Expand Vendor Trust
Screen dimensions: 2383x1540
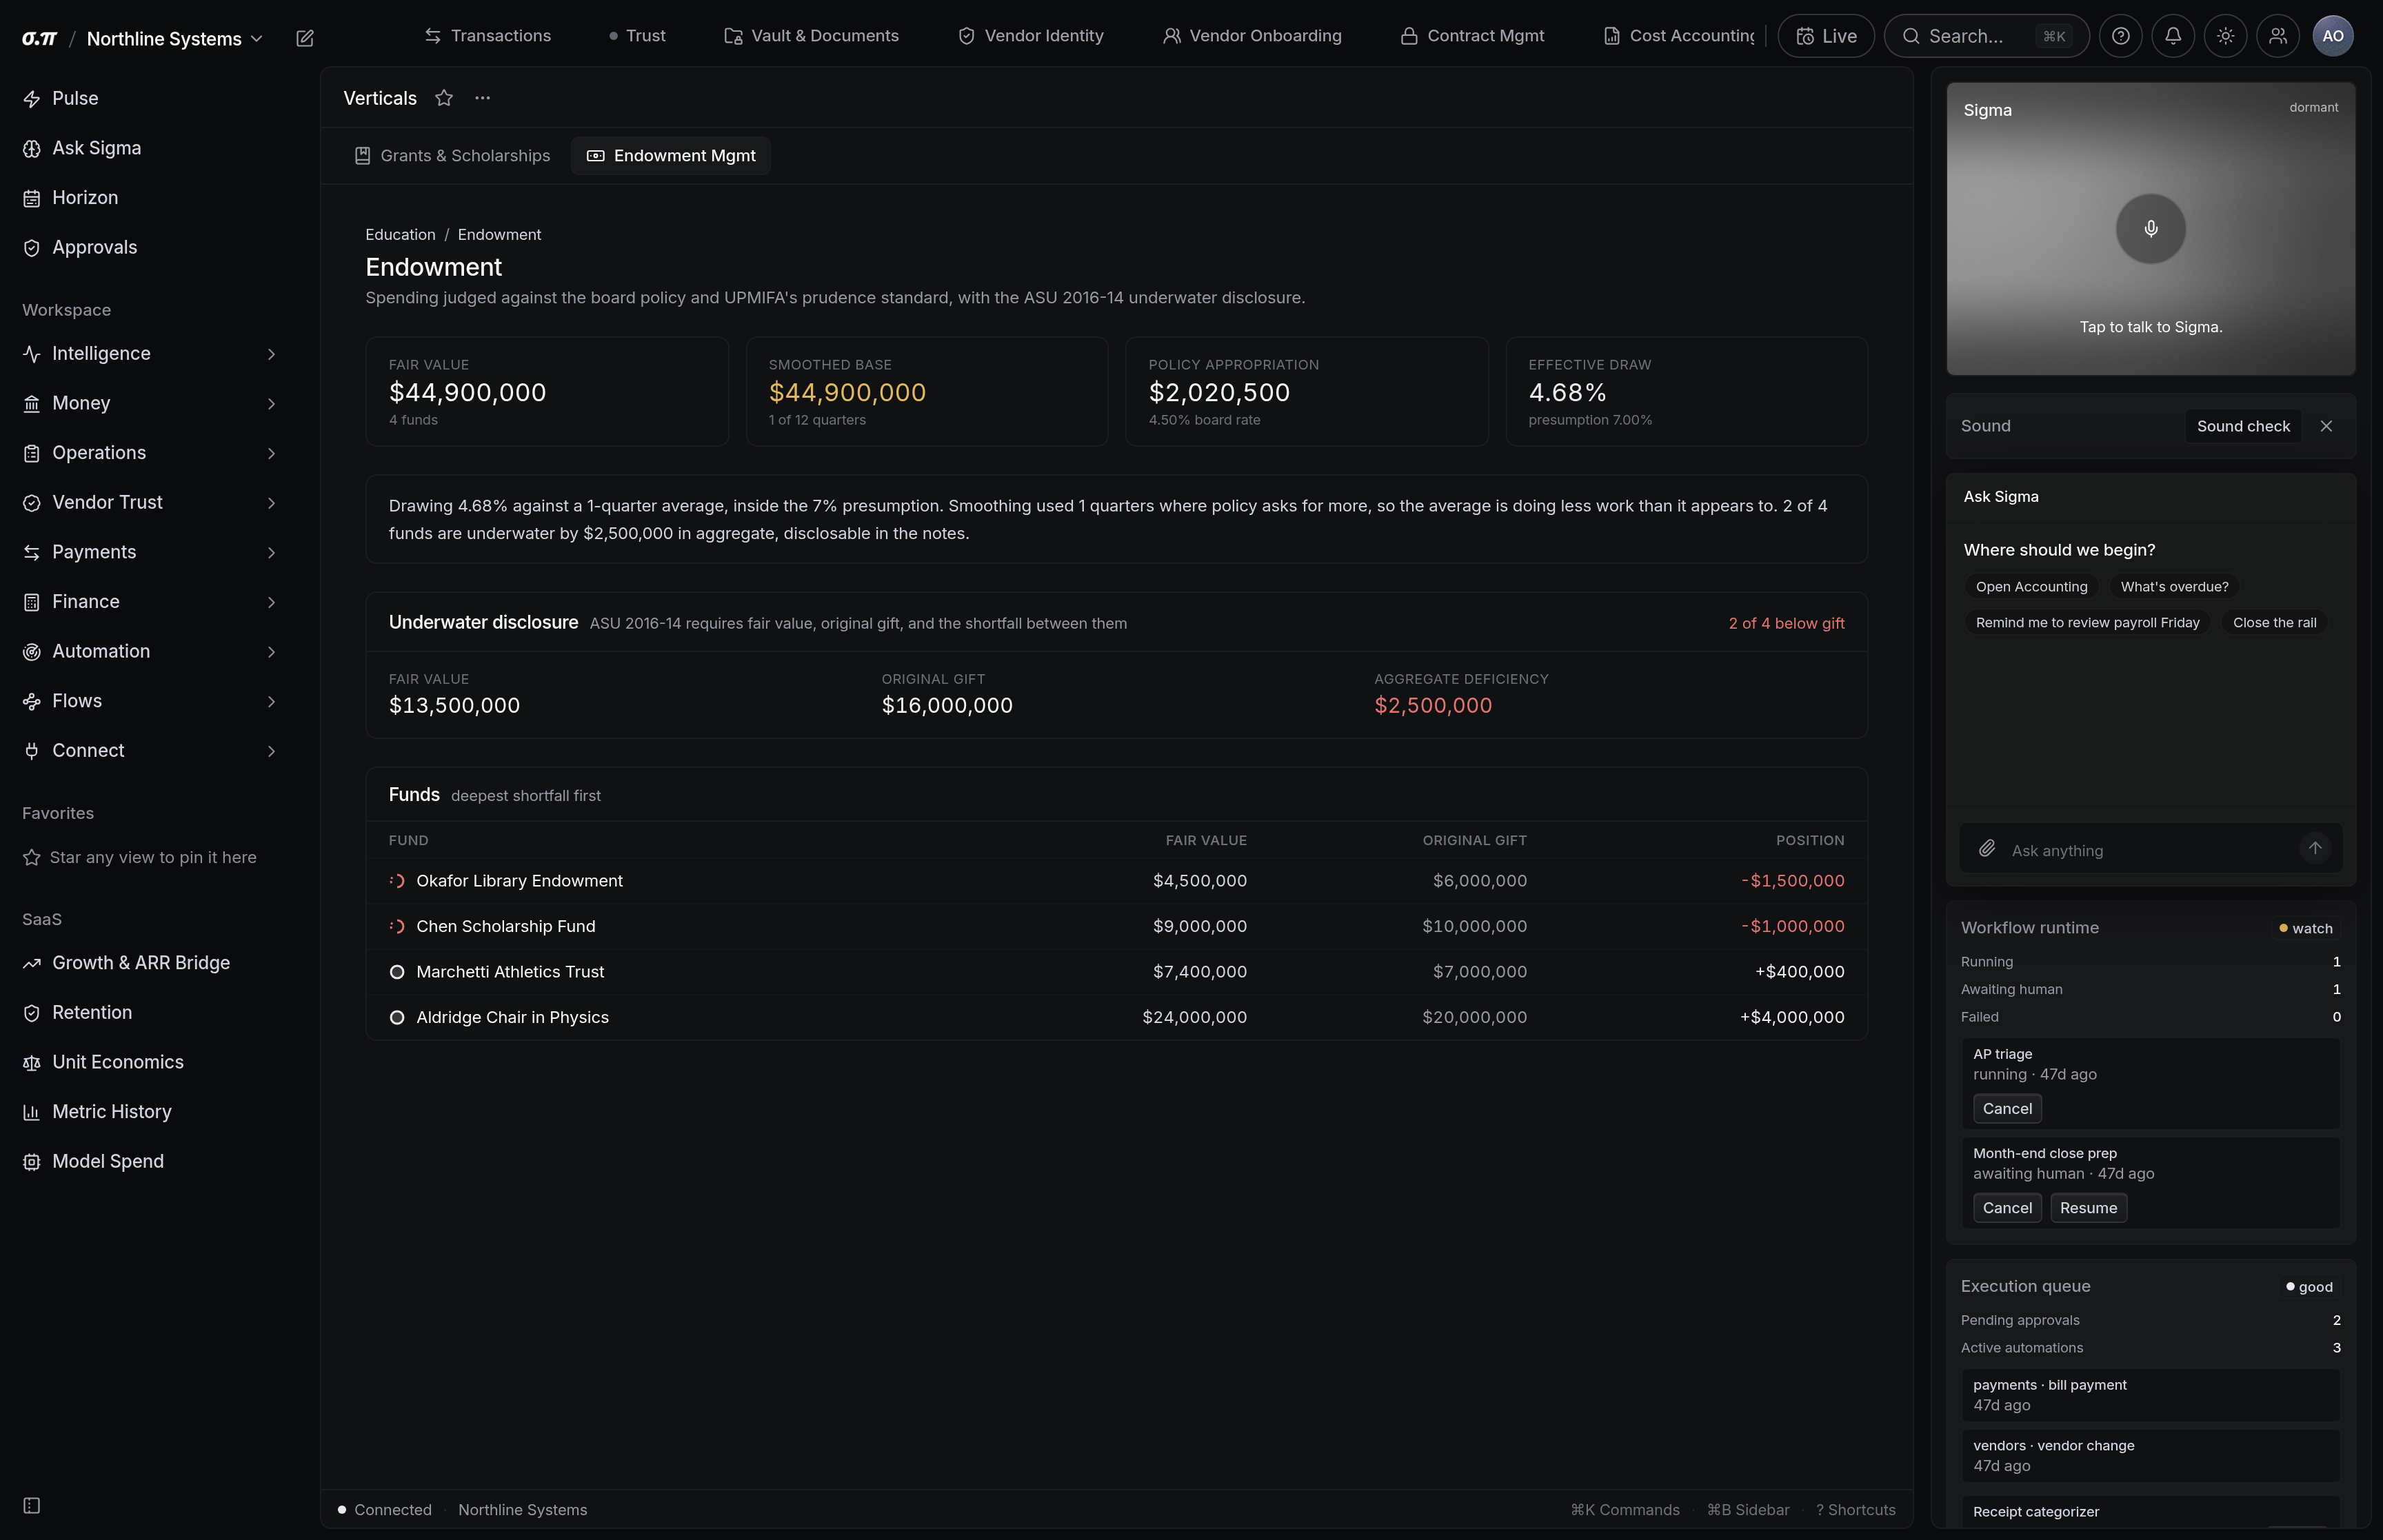[x=150, y=502]
